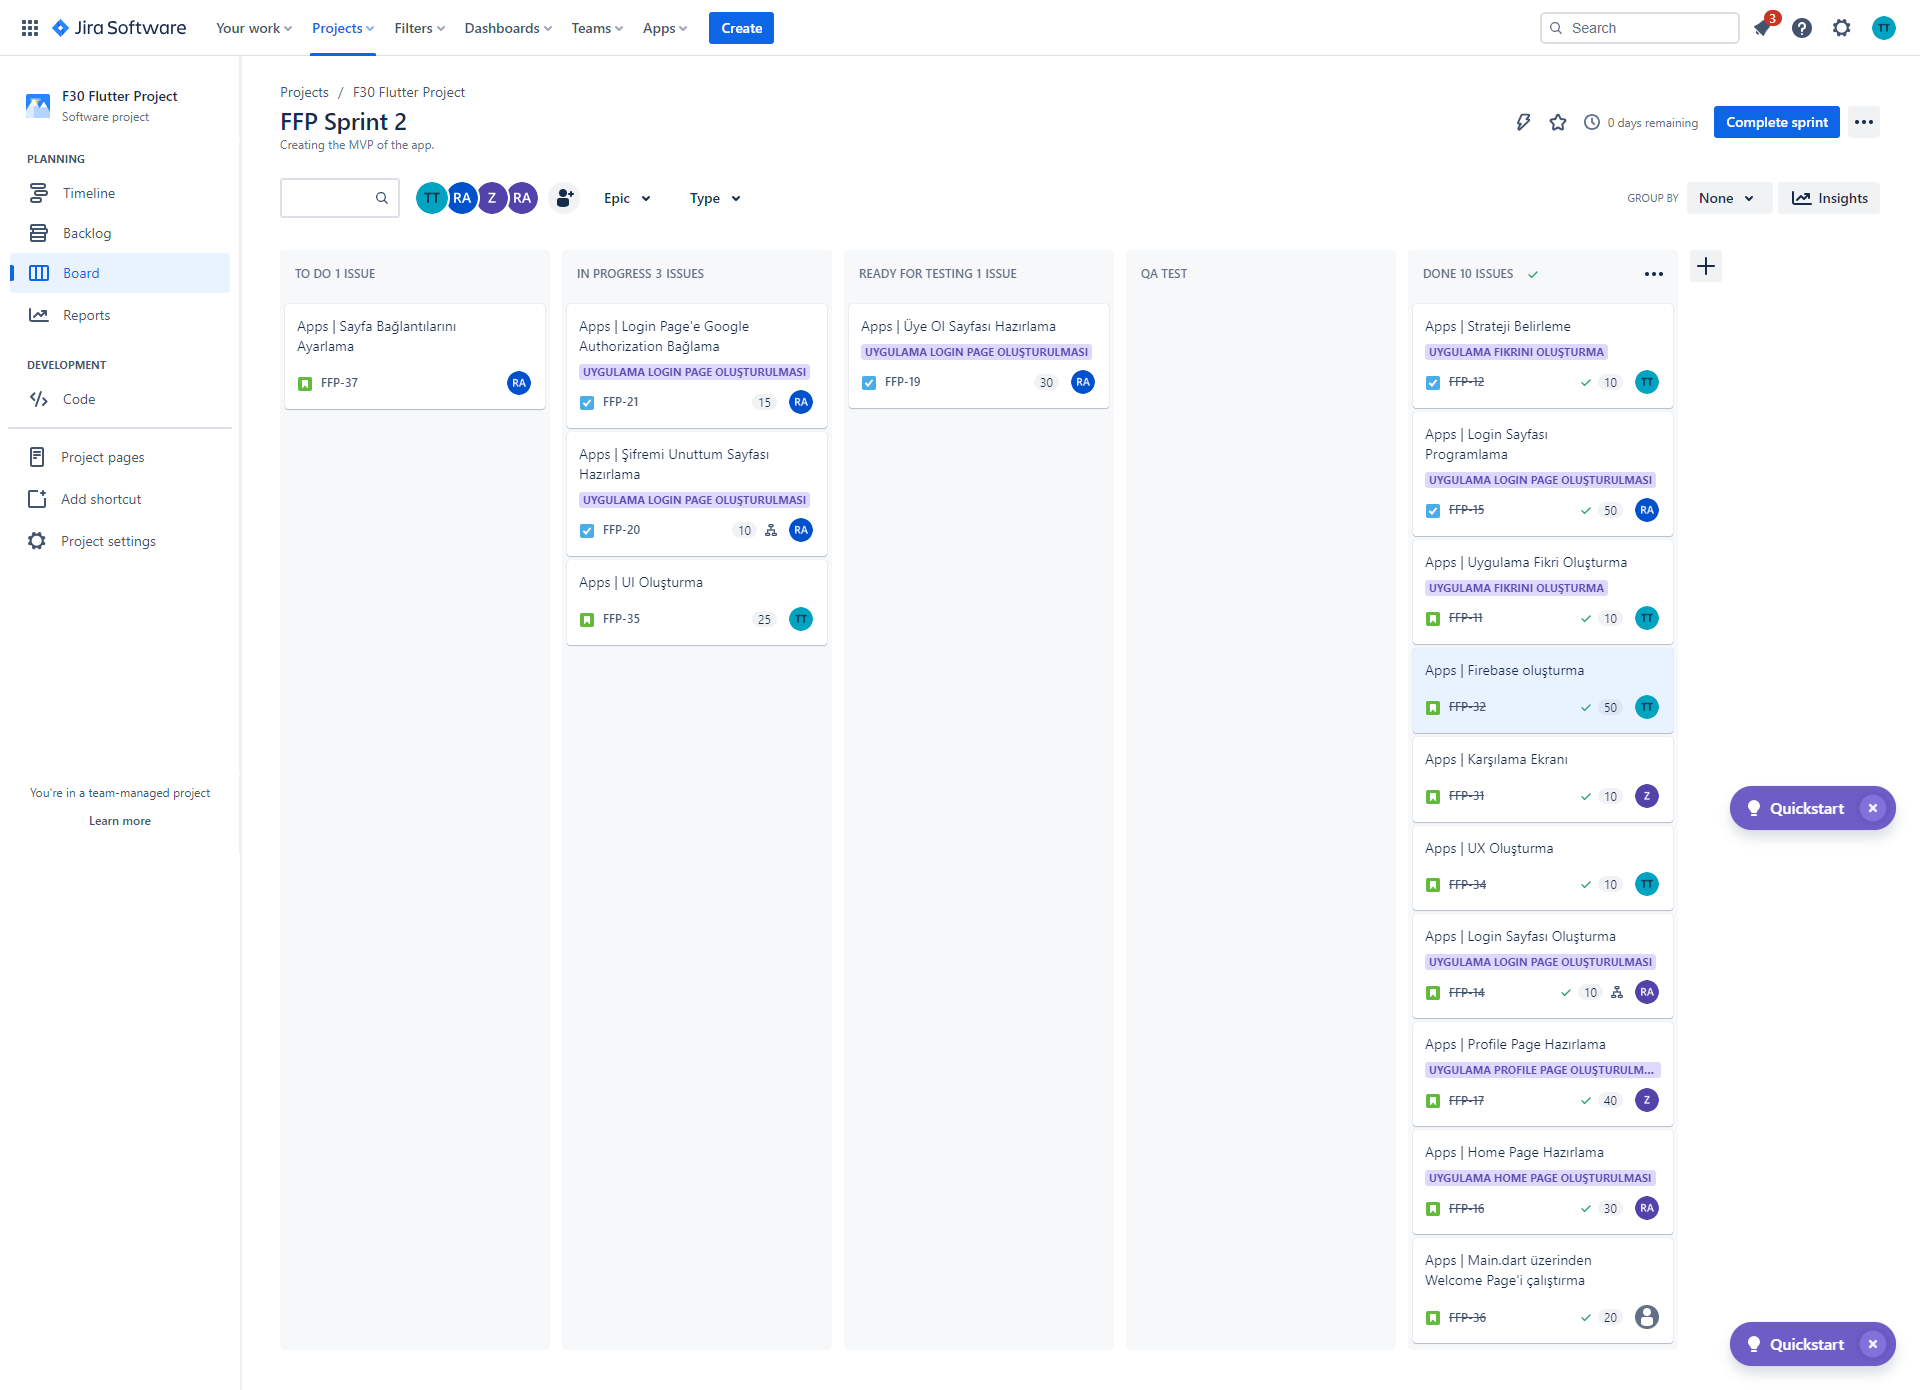
Task: Click the blue task checkbox icon on FFP-19
Action: pos(868,382)
